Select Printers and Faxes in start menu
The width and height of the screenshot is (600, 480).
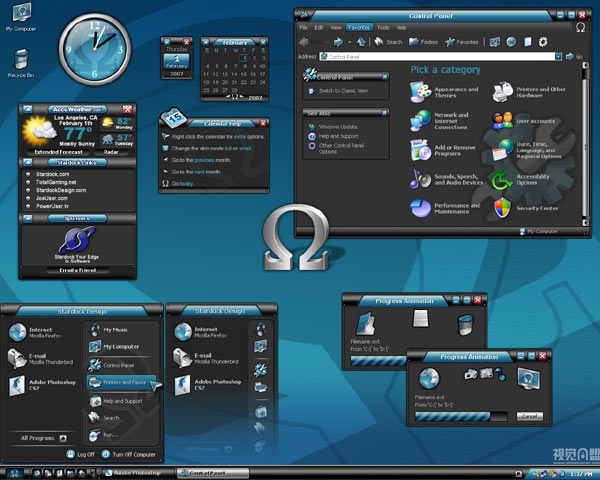(122, 382)
